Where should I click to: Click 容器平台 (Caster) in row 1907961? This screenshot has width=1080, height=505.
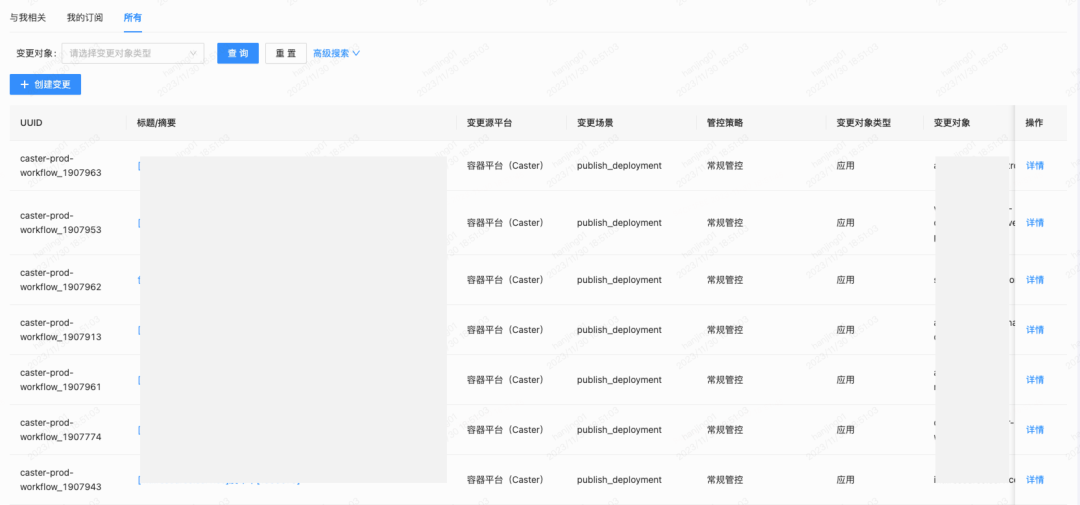pos(505,380)
